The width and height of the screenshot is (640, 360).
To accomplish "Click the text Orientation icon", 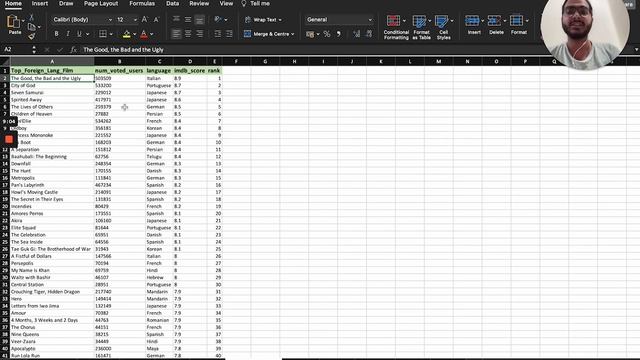I will pyautogui.click(x=218, y=19).
